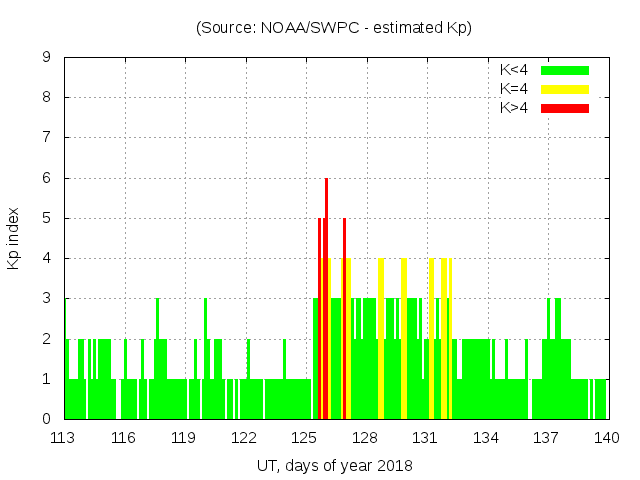Click the 'UT, days of year 2018' axis title

(x=334, y=466)
